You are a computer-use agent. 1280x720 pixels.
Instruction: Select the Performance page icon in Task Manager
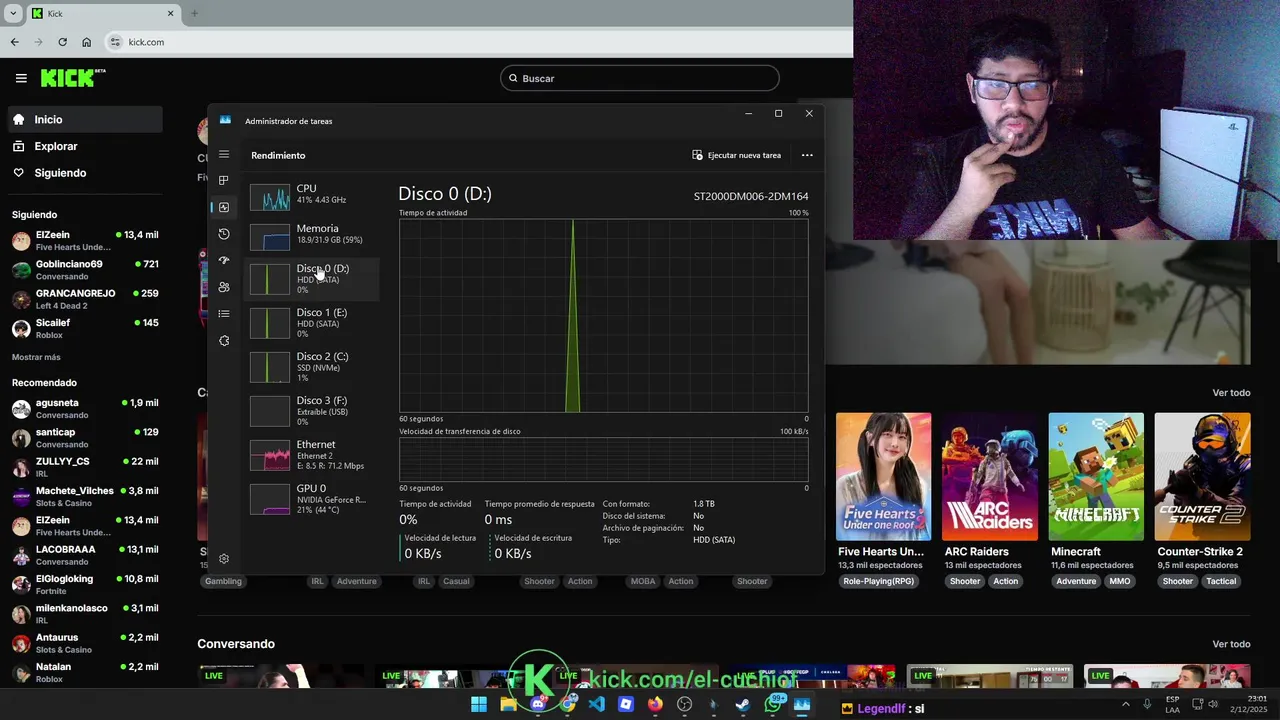(x=224, y=207)
